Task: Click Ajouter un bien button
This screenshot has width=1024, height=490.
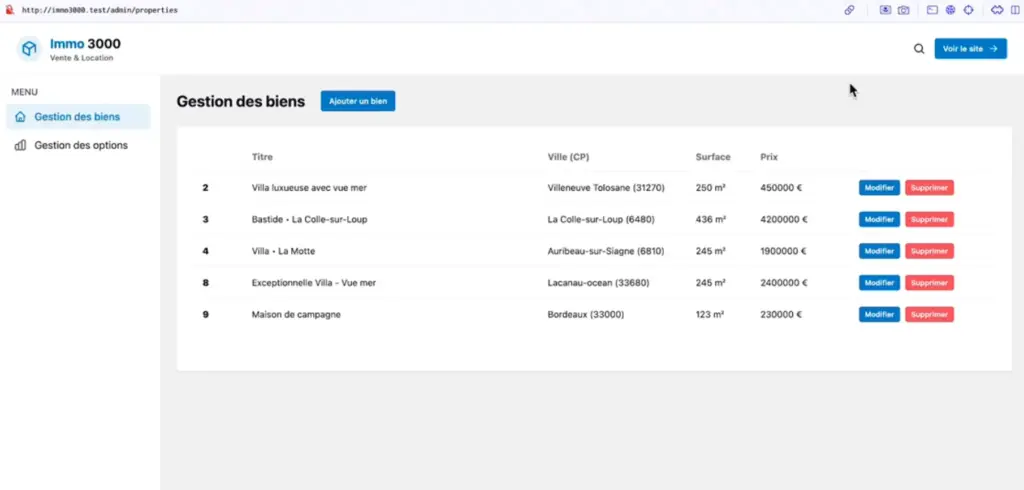Action: coord(358,101)
